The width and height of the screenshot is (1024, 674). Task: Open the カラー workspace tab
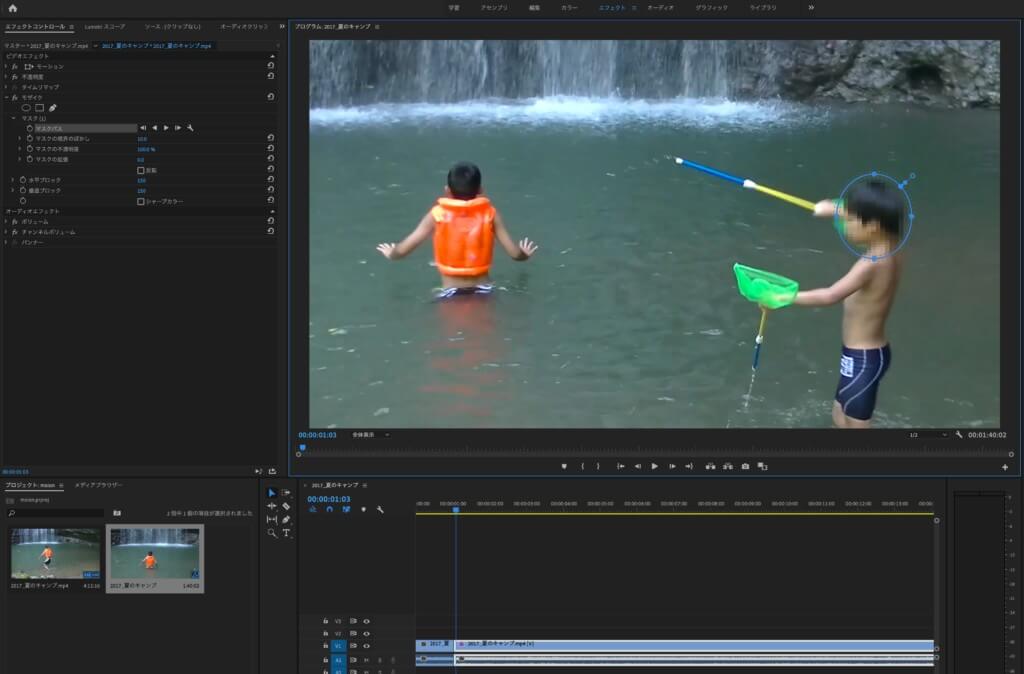569,7
